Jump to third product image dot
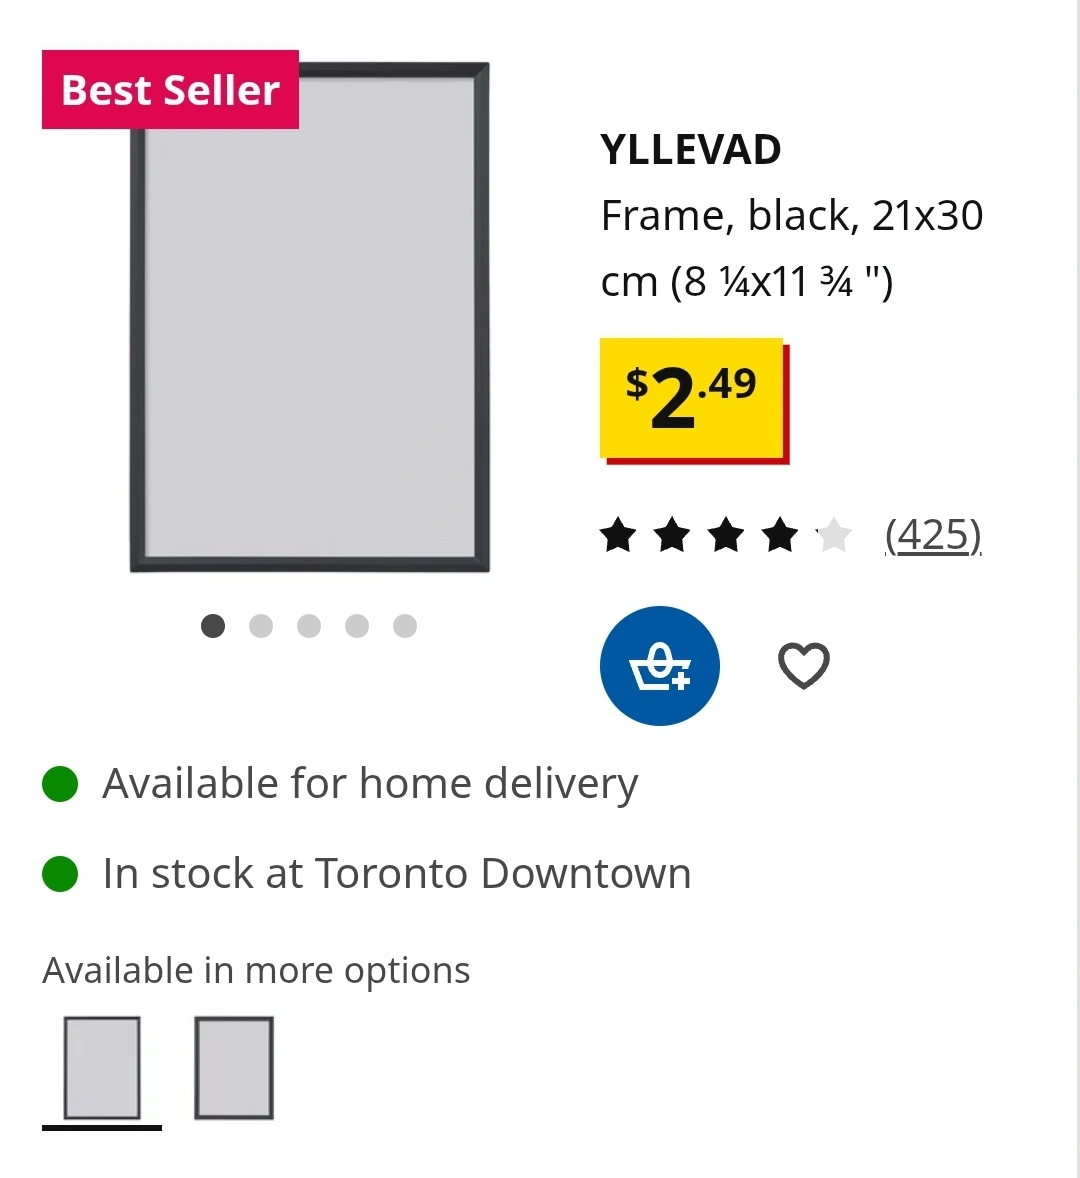Screen dimensions: 1080x1178 pyautogui.click(x=309, y=626)
